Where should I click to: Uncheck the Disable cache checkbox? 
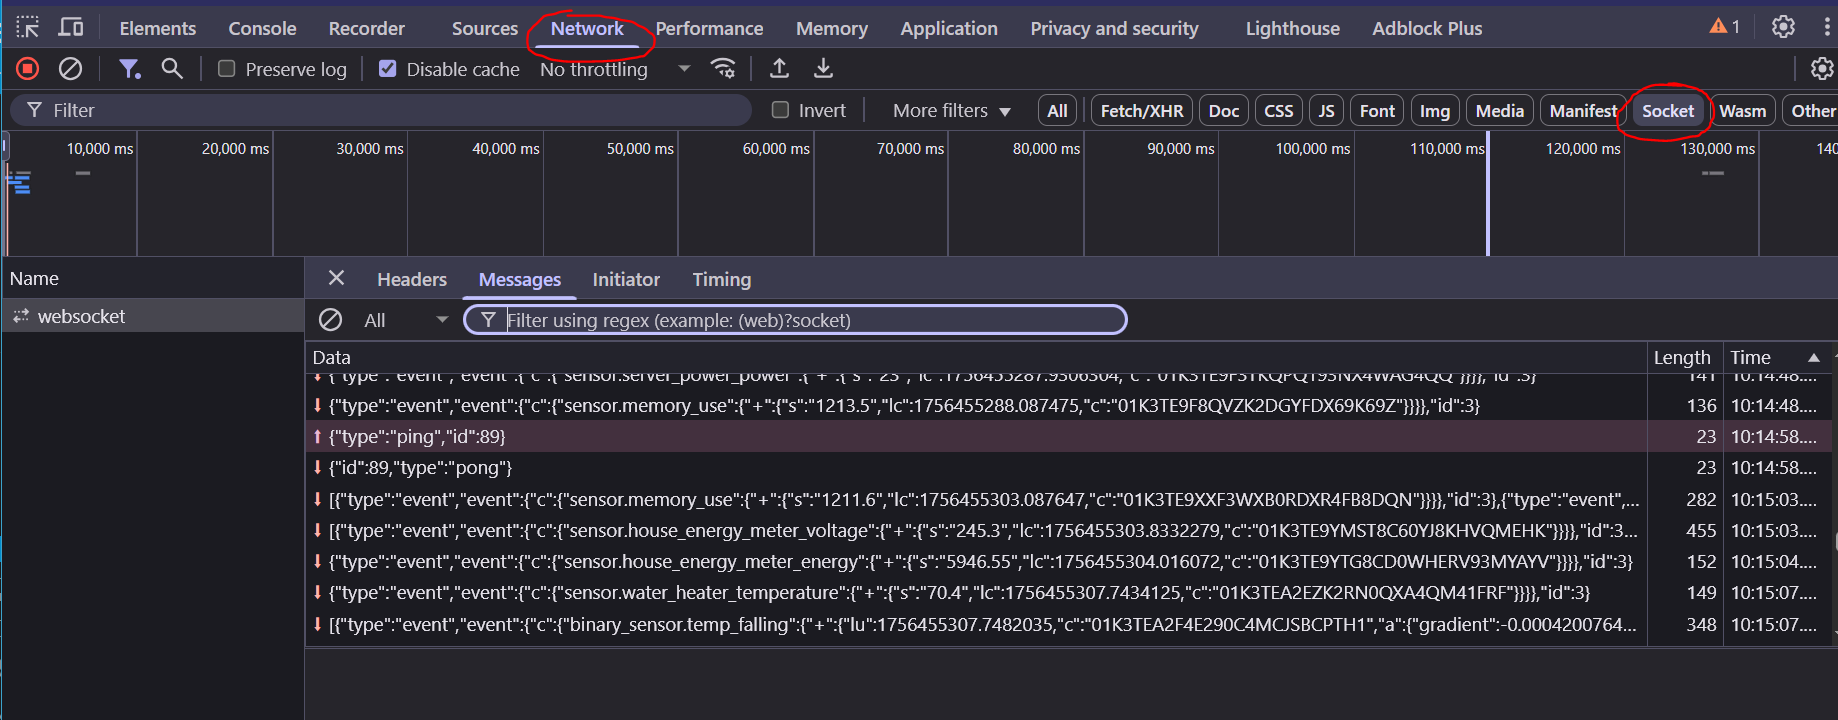388,69
